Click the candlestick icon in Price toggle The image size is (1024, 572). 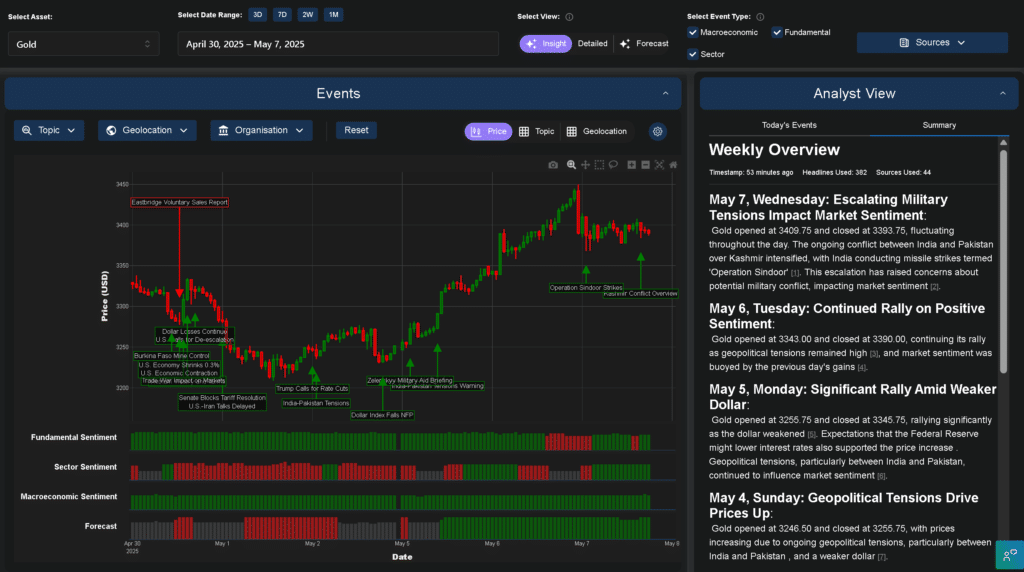tap(476, 131)
